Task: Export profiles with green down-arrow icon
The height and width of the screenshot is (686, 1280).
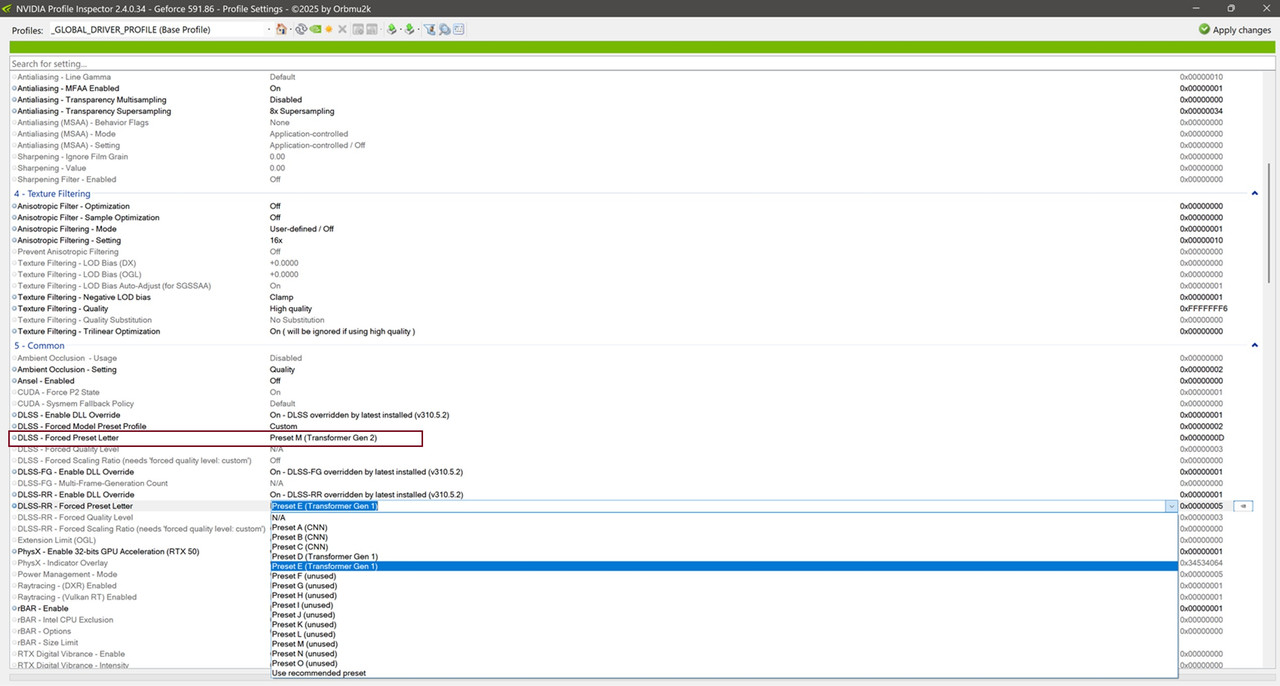Action: click(391, 29)
